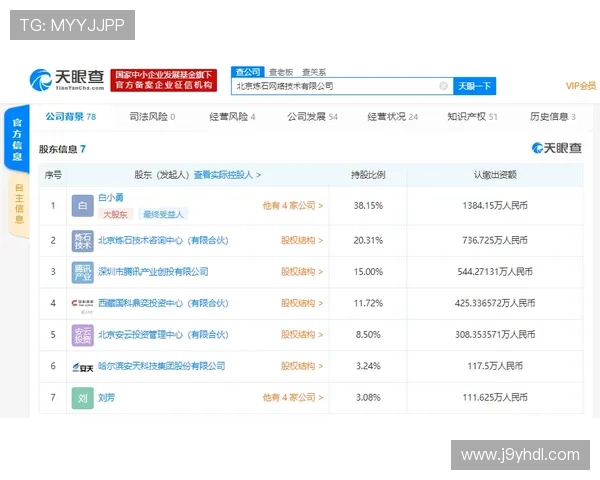
Task: Open 哈尔滨安天科技集团股份有限公司 link
Action: (x=162, y=366)
